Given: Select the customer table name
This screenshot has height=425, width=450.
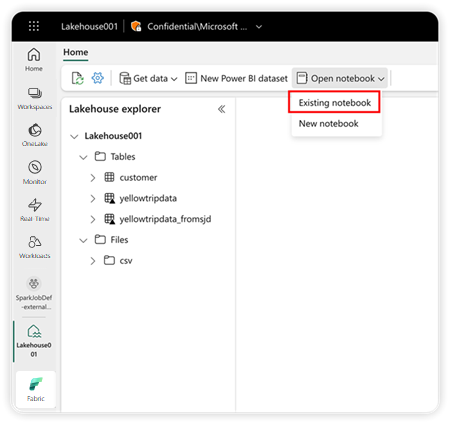Looking at the screenshot, I should click(x=138, y=177).
